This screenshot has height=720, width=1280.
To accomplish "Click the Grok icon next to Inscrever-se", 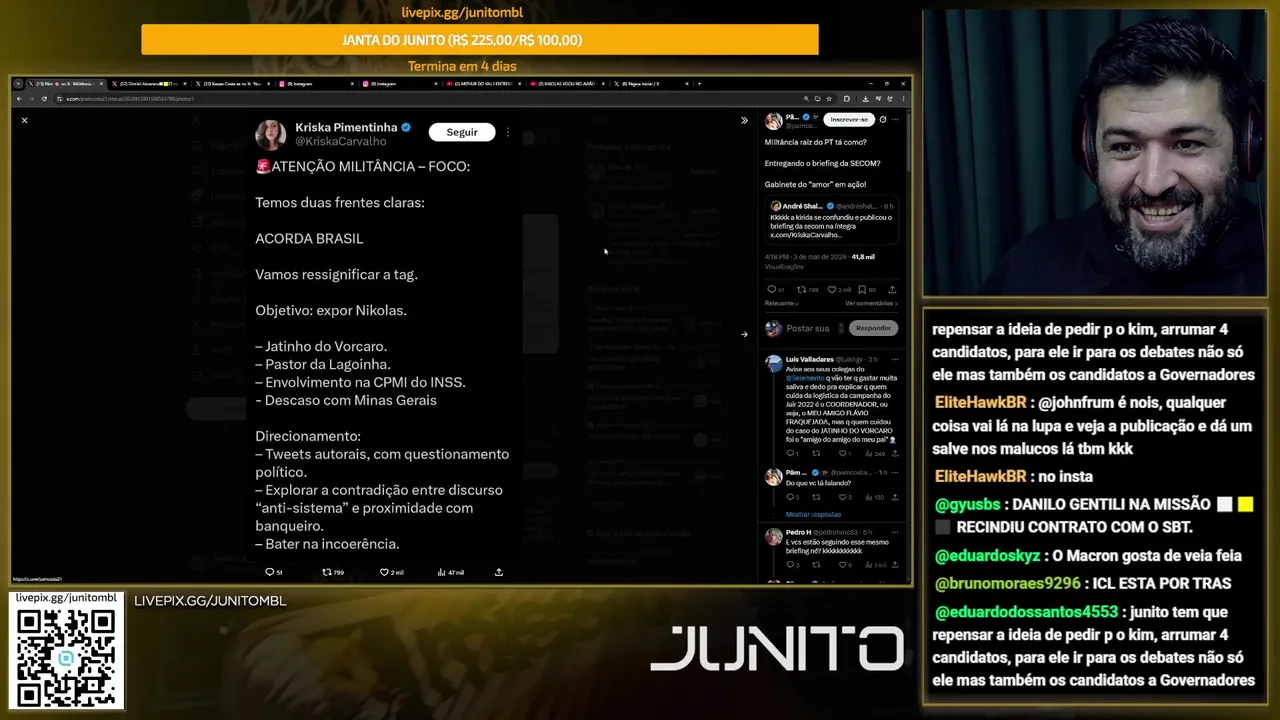I will [x=883, y=119].
